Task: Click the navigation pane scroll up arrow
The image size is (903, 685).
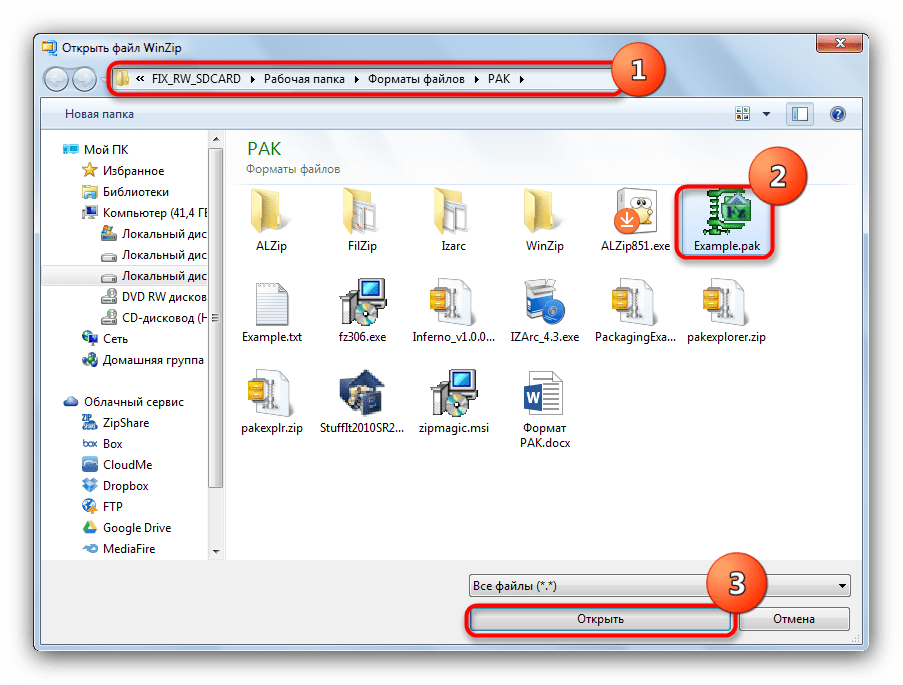Action: click(216, 139)
